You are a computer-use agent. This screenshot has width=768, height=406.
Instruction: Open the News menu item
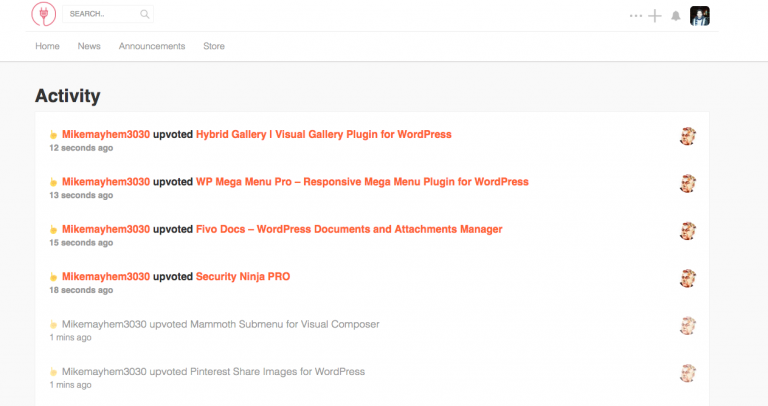coord(89,46)
